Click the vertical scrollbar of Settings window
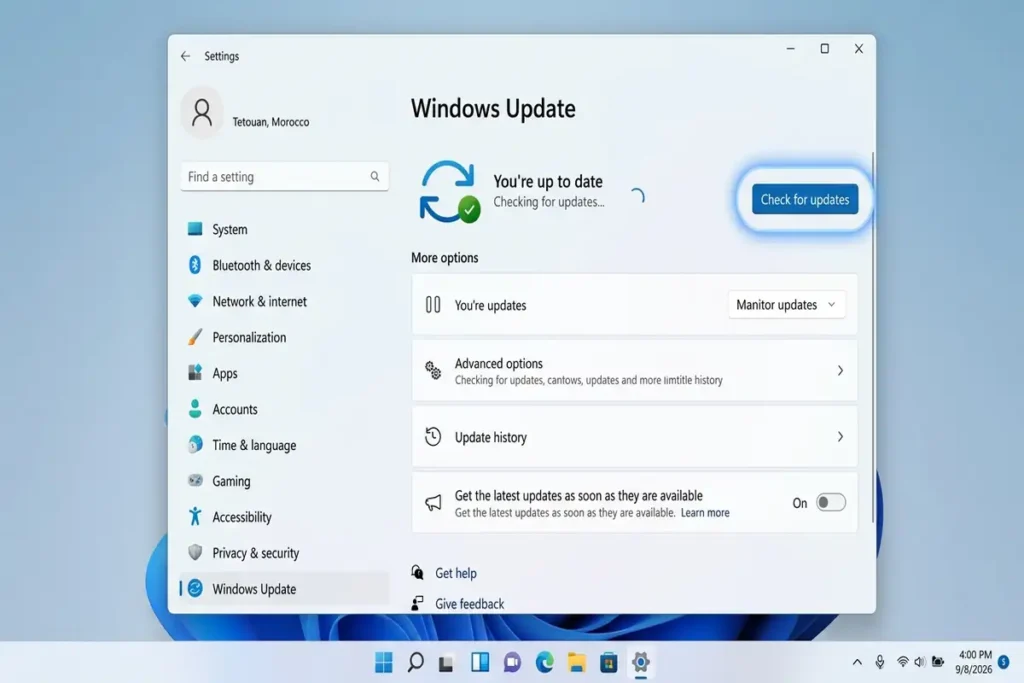 tap(872, 337)
